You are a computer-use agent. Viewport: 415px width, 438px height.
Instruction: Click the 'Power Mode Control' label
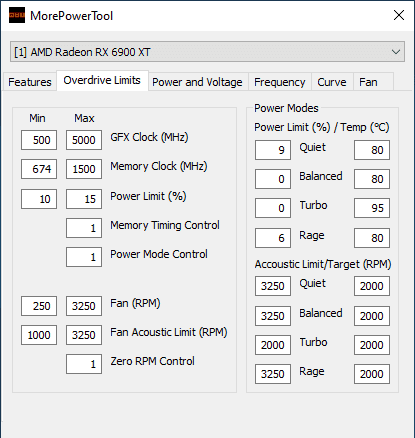[159, 254]
